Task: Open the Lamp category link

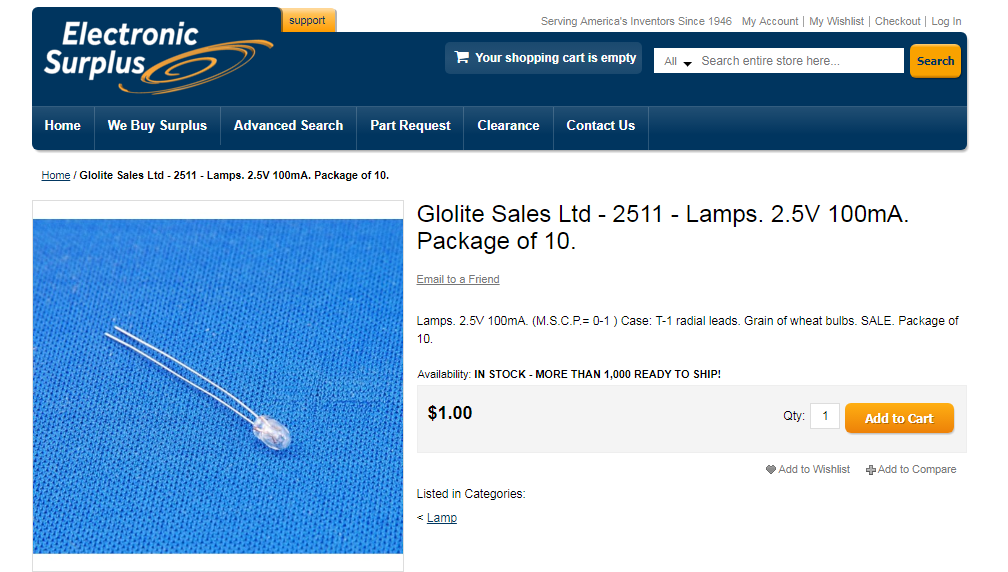Action: pyautogui.click(x=442, y=518)
